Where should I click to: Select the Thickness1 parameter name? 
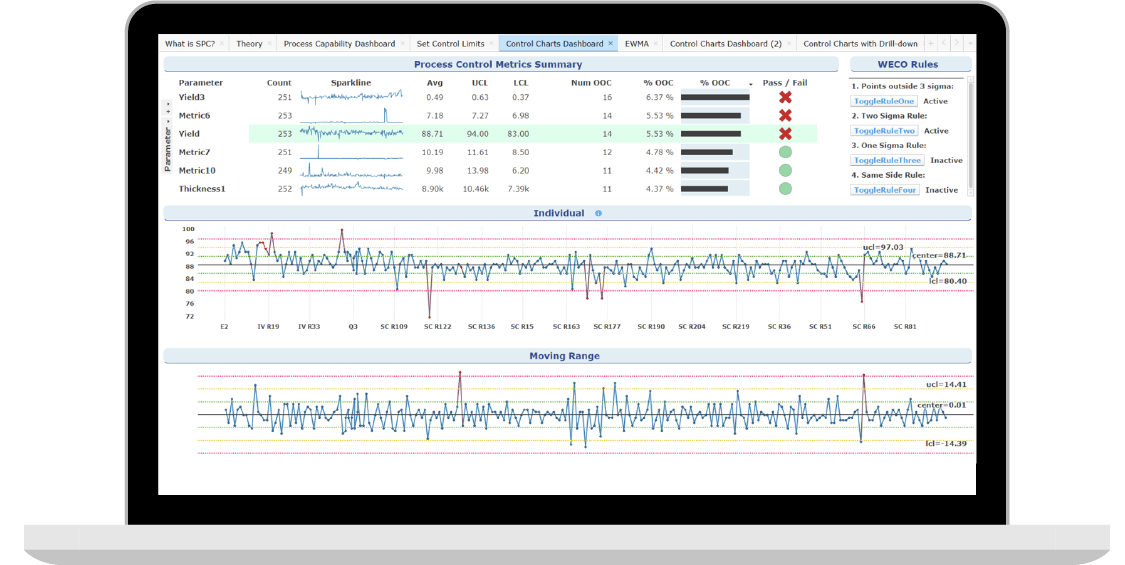tap(202, 189)
